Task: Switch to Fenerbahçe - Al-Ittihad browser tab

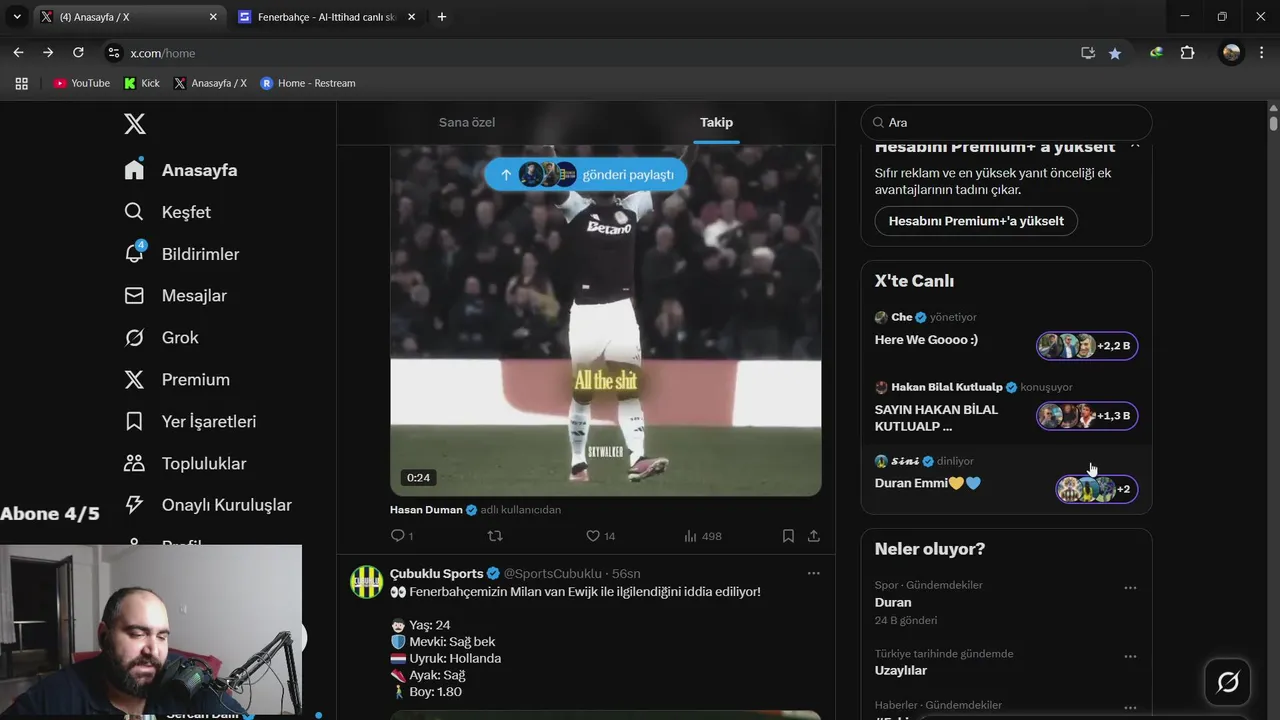Action: click(x=324, y=17)
